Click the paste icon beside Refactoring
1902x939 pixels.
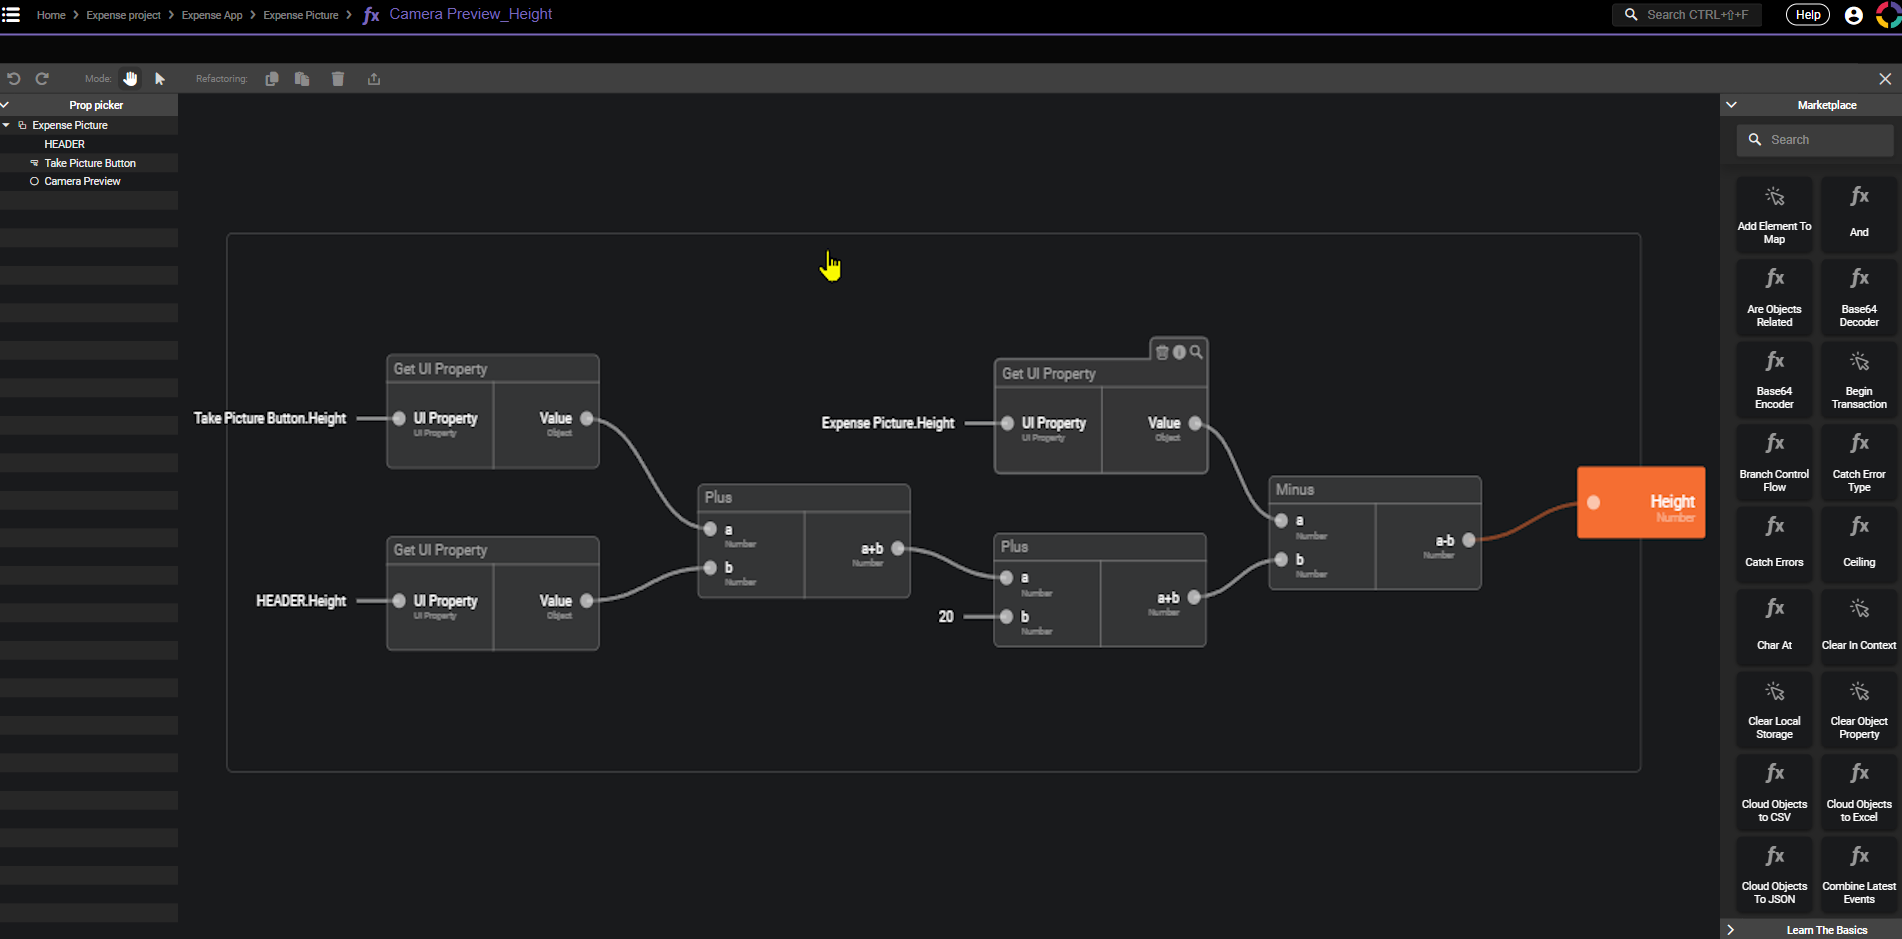tap(302, 79)
